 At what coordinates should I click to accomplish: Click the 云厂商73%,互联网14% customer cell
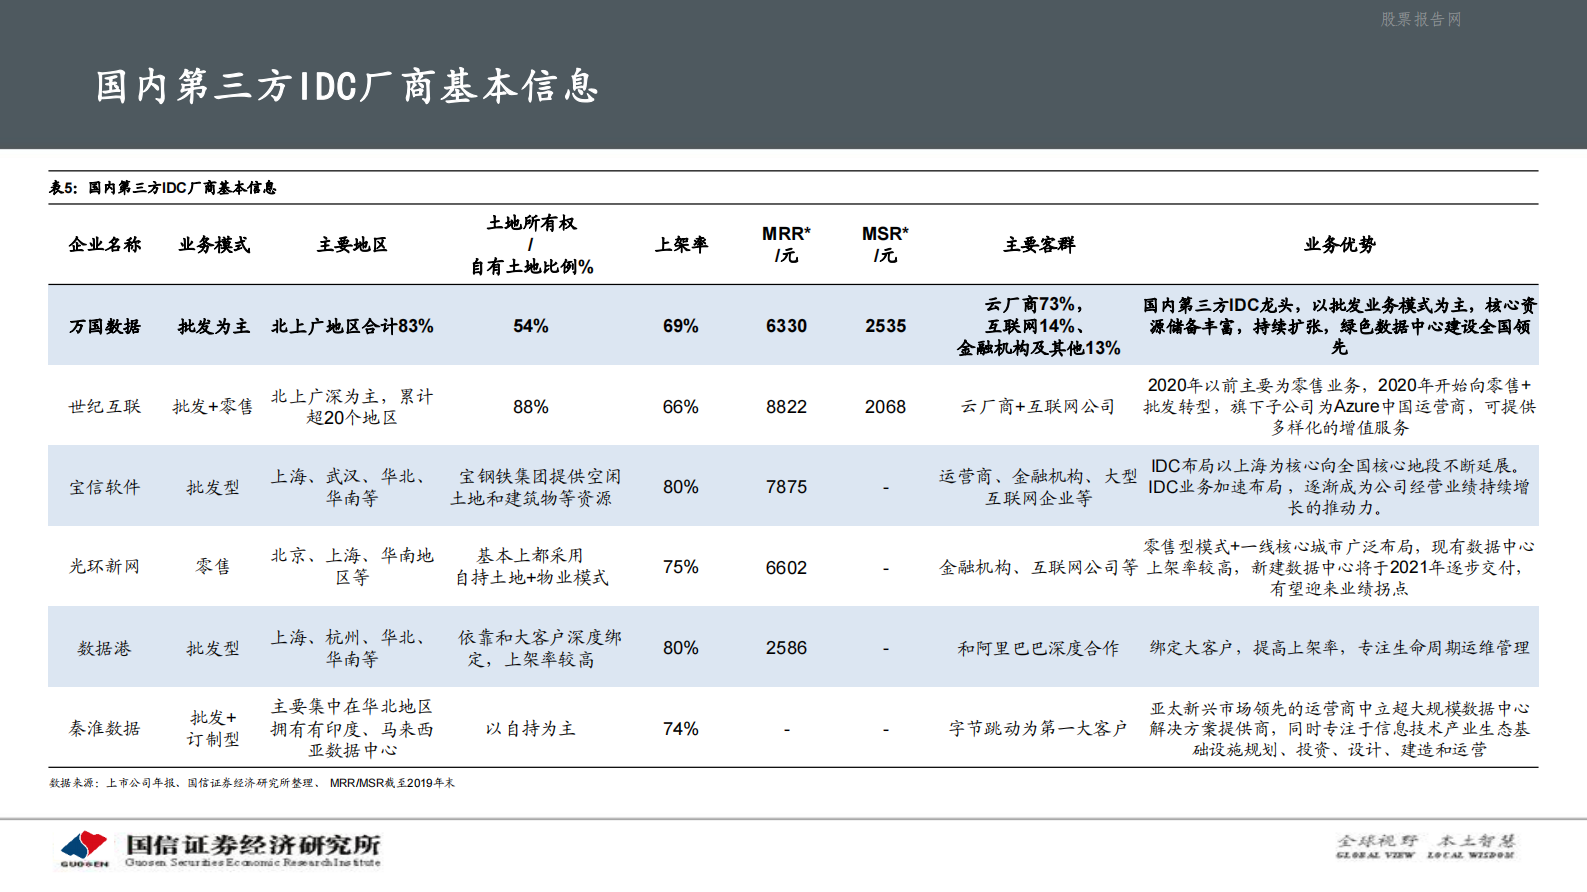pyautogui.click(x=1039, y=326)
